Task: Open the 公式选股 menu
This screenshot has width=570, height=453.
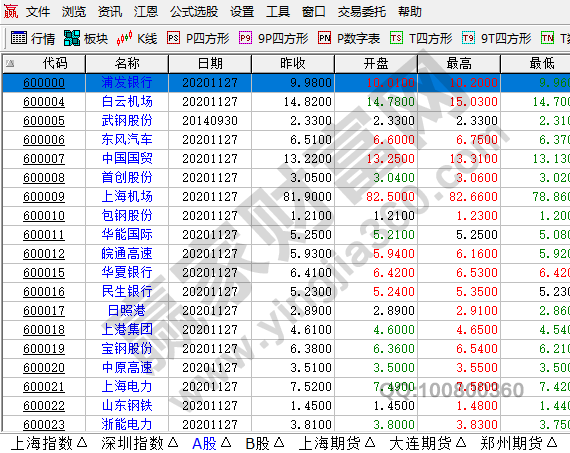Action: pyautogui.click(x=194, y=12)
